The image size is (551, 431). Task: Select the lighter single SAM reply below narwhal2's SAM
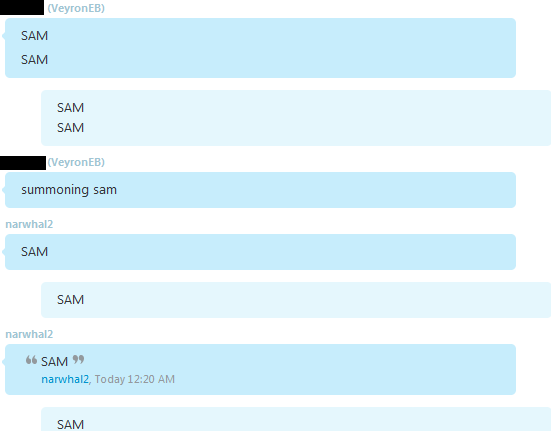tap(296, 300)
